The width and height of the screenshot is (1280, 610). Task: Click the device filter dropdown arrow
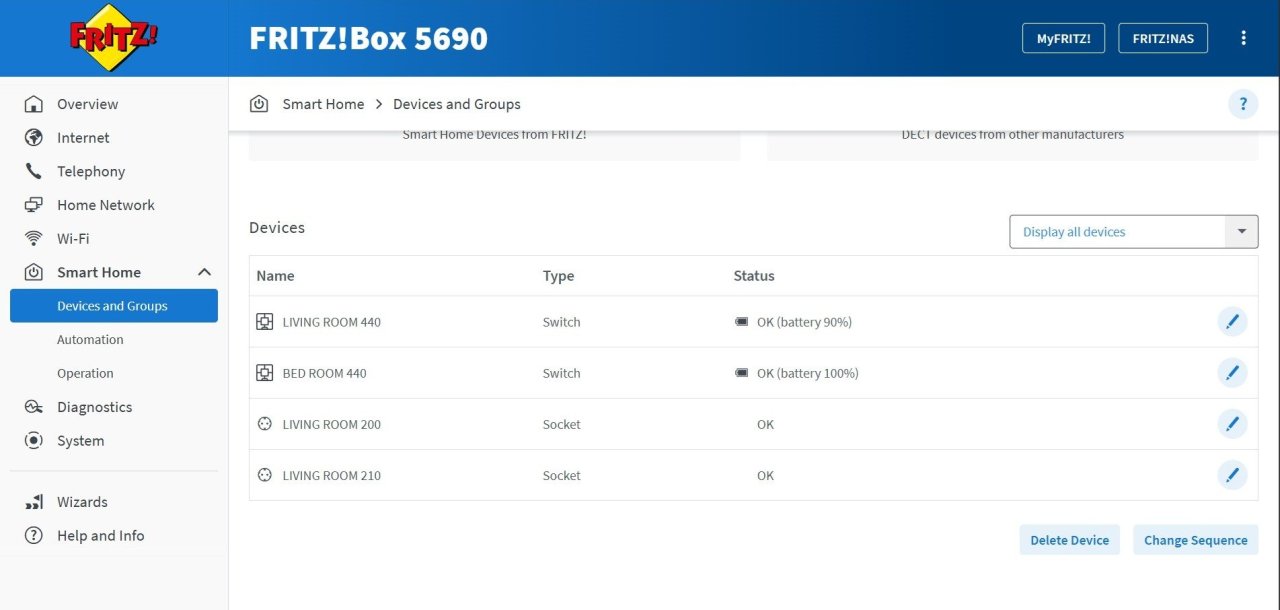1241,232
